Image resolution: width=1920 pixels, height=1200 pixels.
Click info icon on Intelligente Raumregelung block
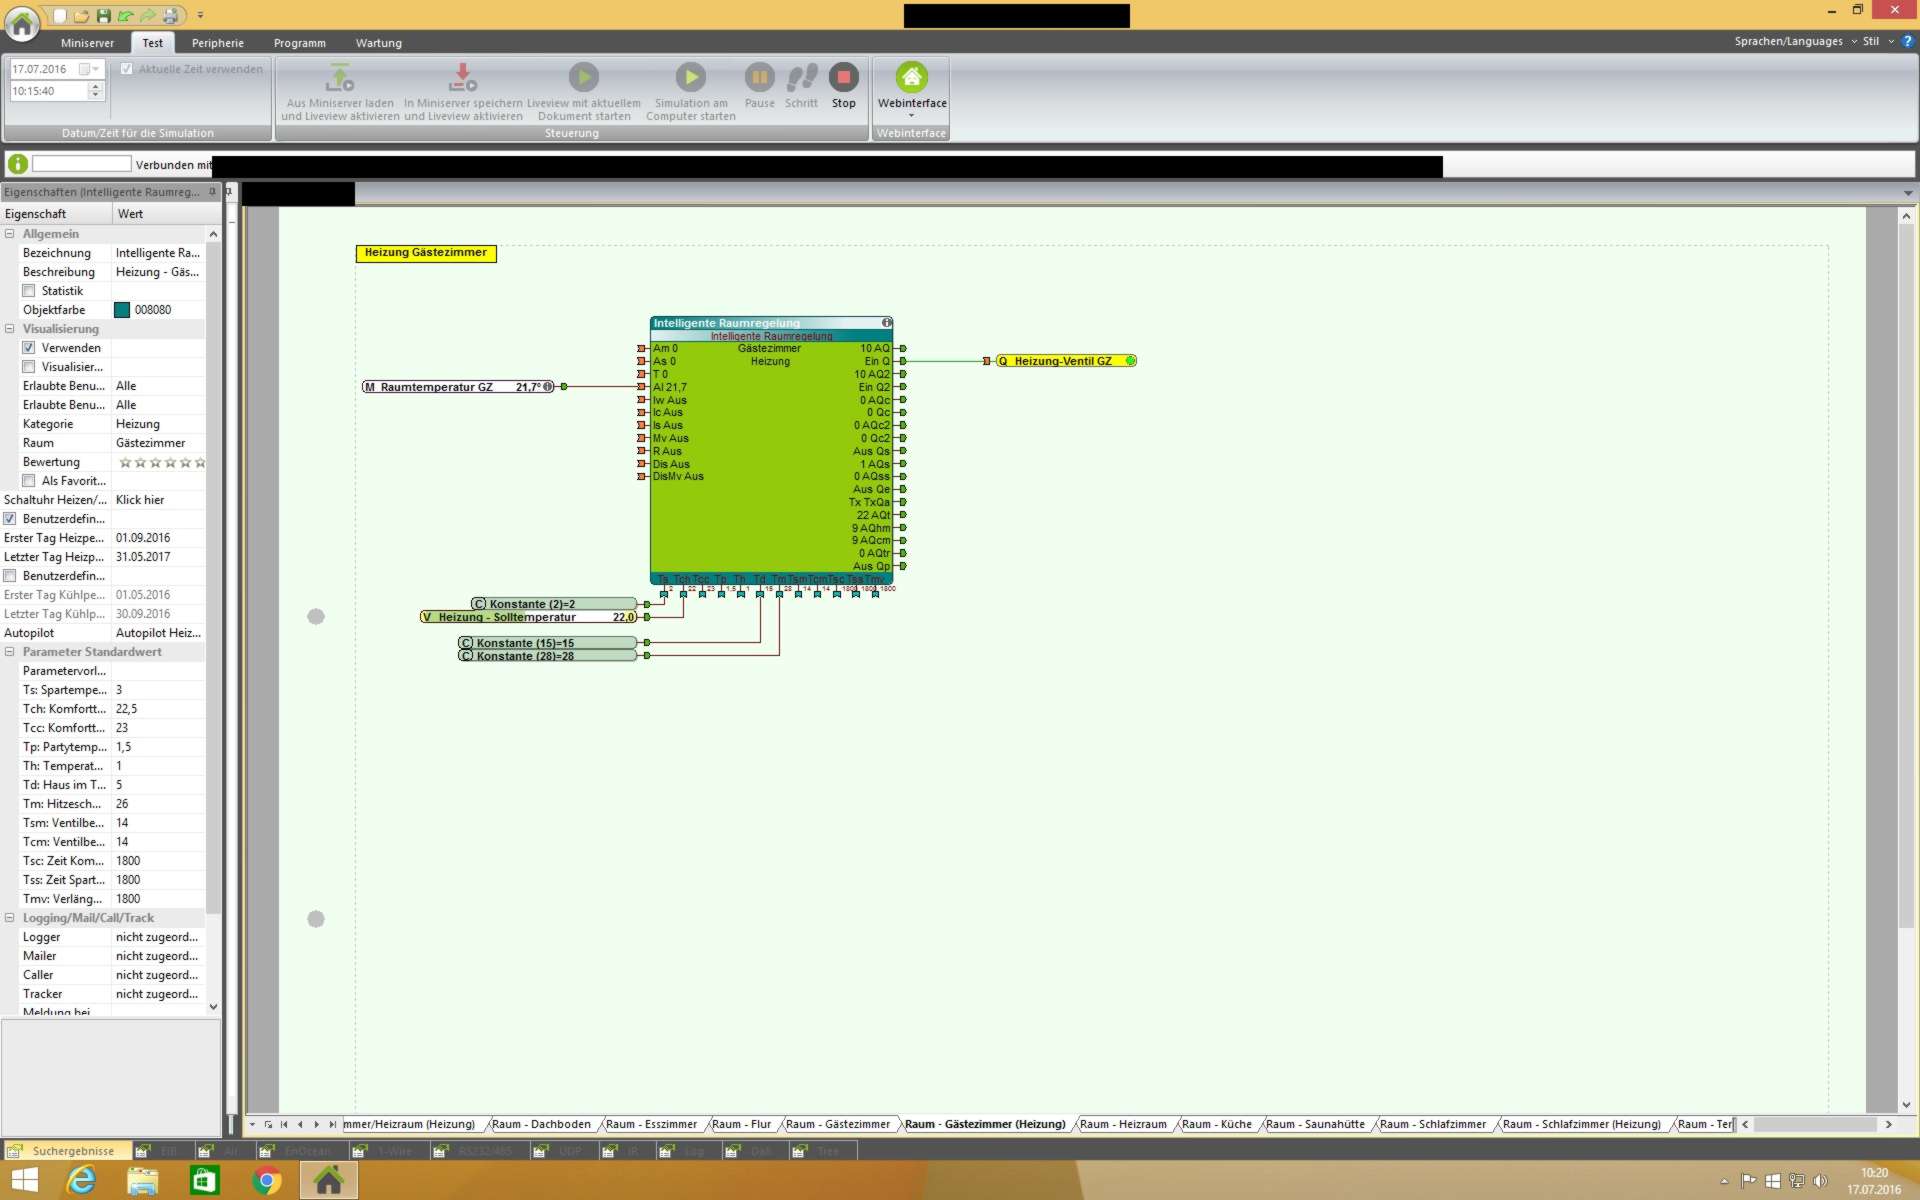coord(886,323)
